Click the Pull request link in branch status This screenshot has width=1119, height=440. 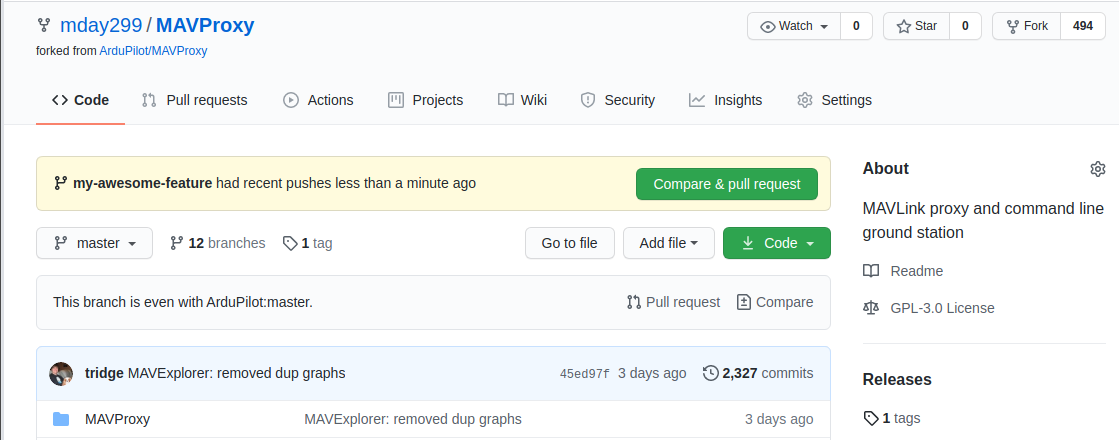click(x=674, y=302)
